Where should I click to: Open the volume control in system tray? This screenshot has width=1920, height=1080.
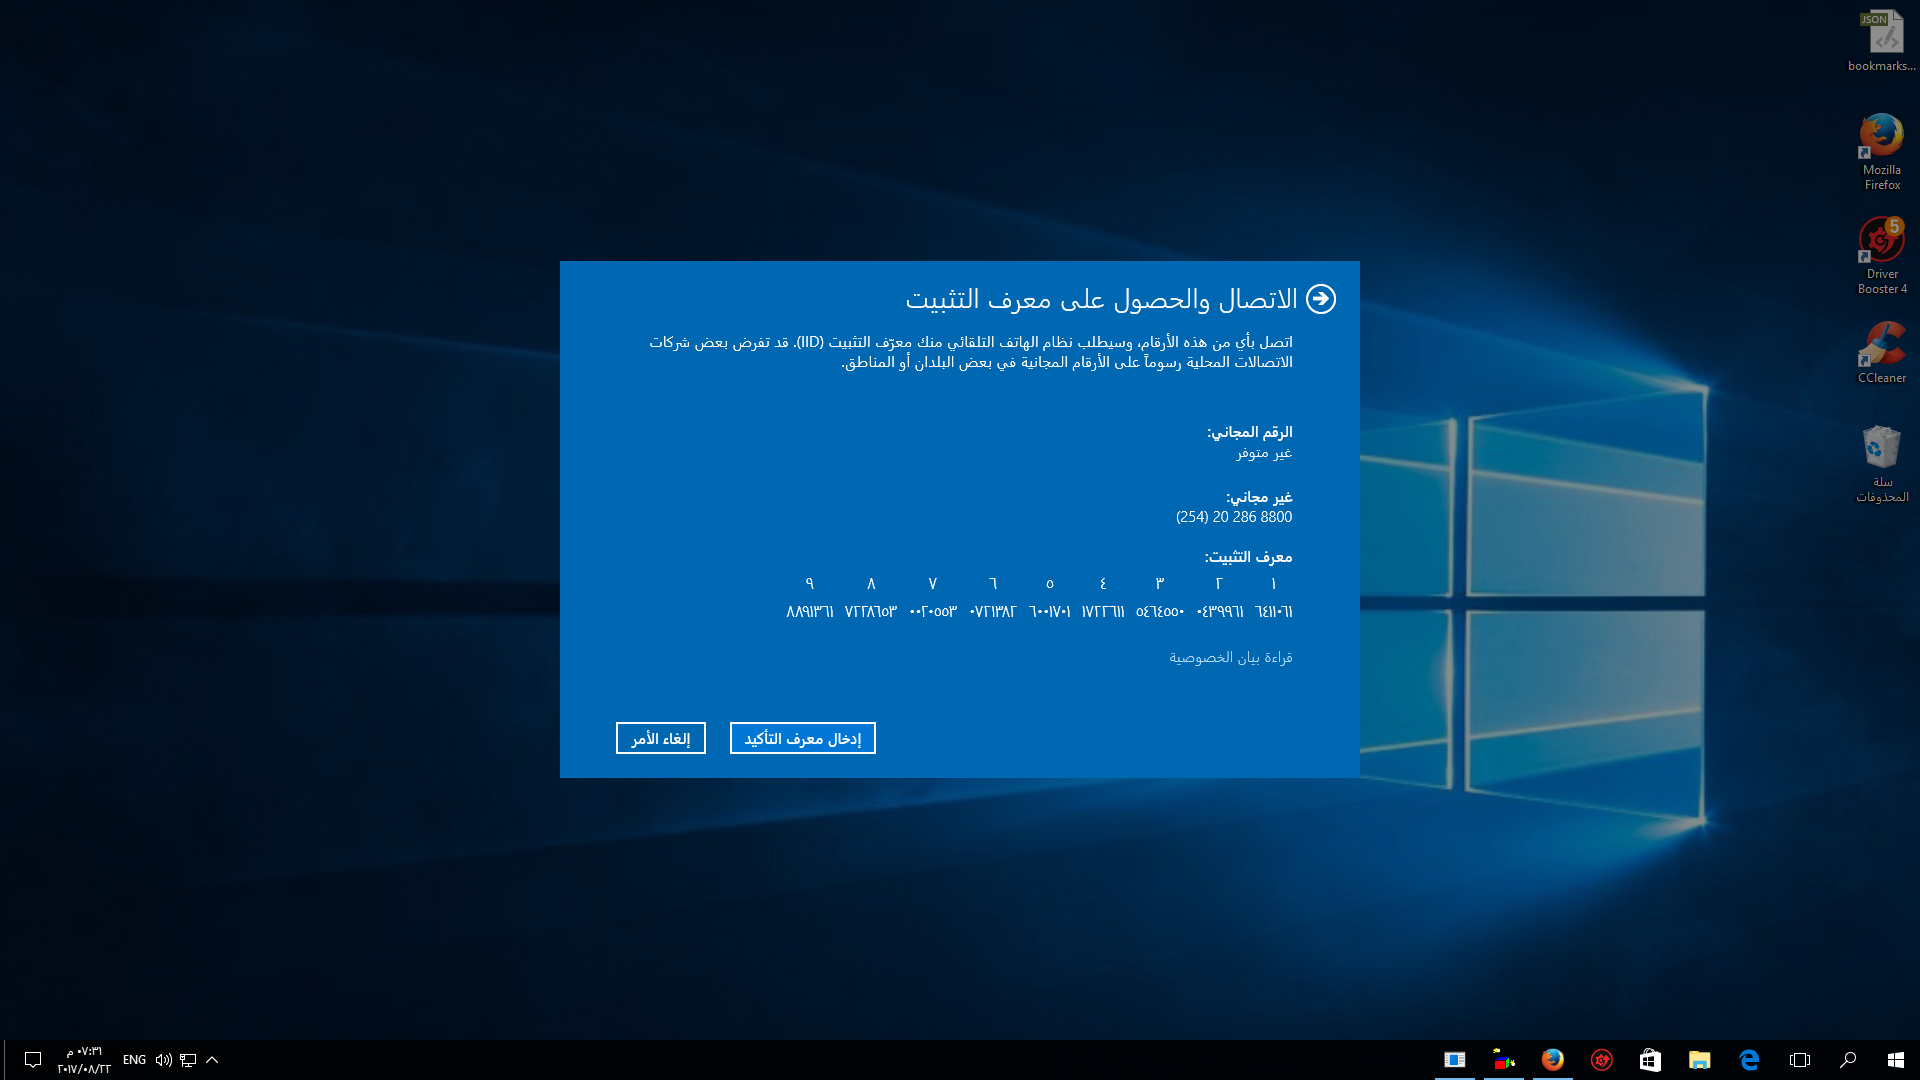[163, 1060]
